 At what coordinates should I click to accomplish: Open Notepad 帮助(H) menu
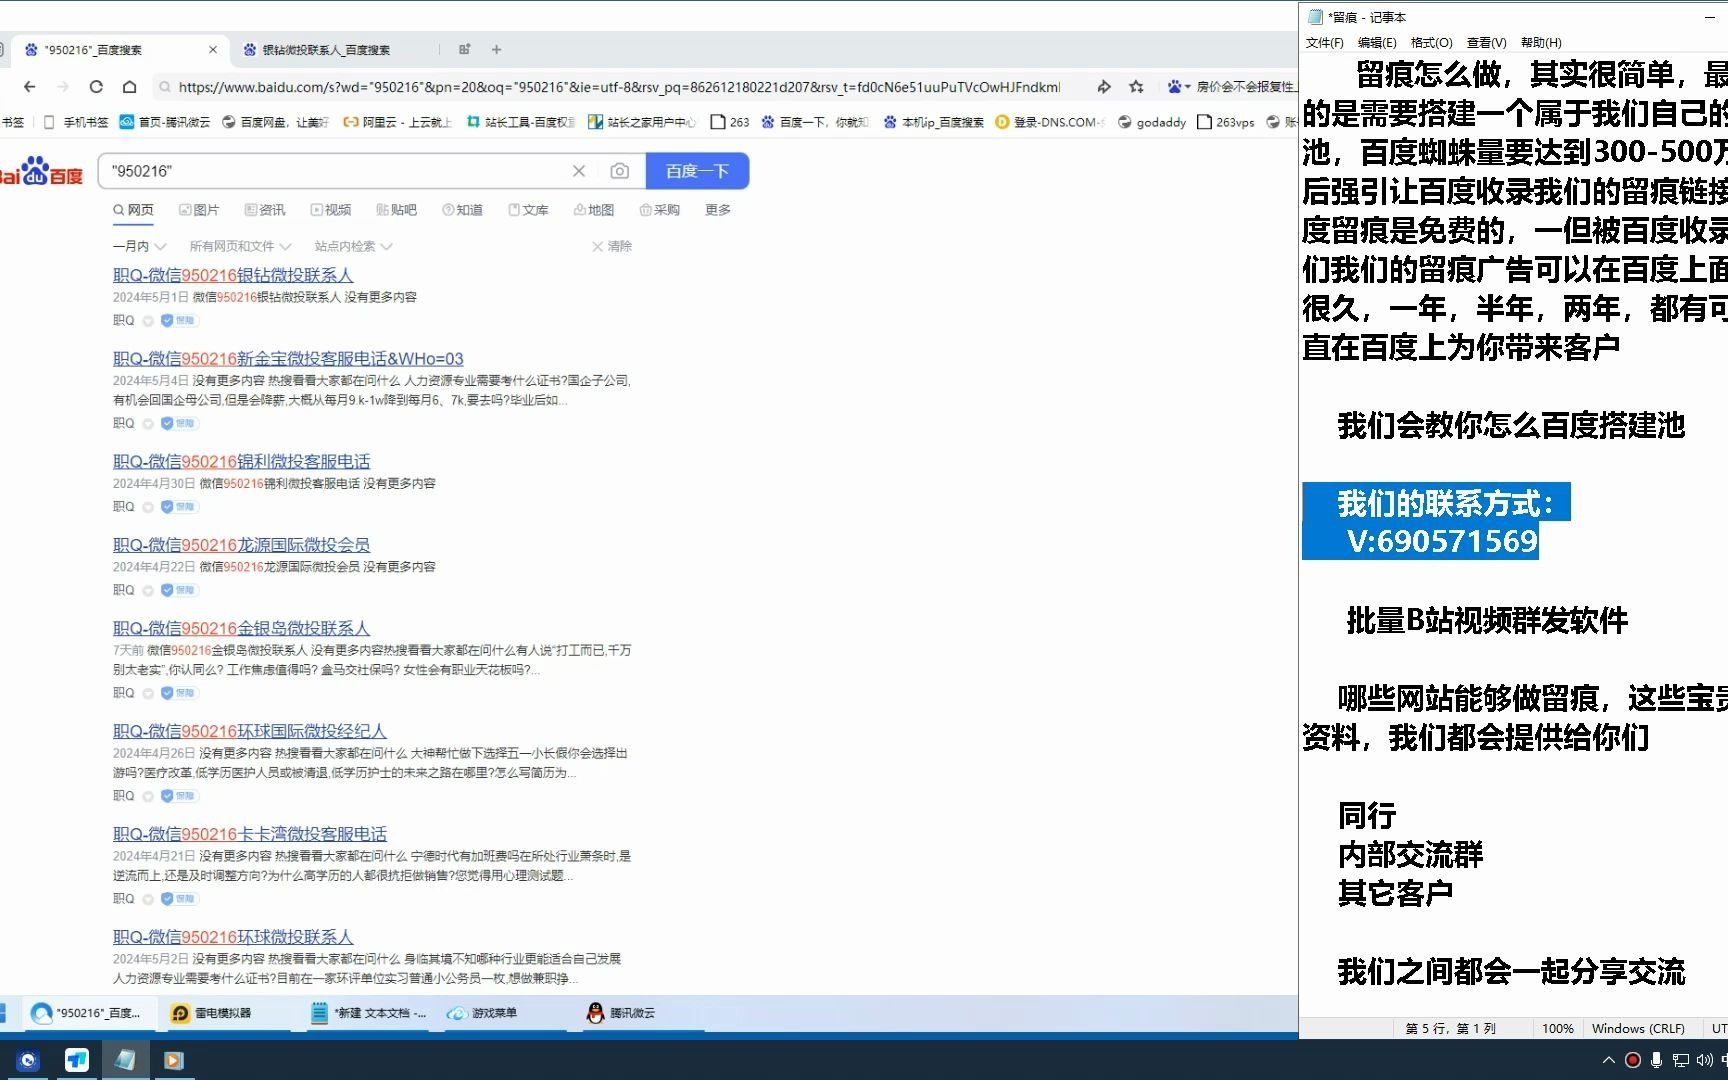point(1541,43)
